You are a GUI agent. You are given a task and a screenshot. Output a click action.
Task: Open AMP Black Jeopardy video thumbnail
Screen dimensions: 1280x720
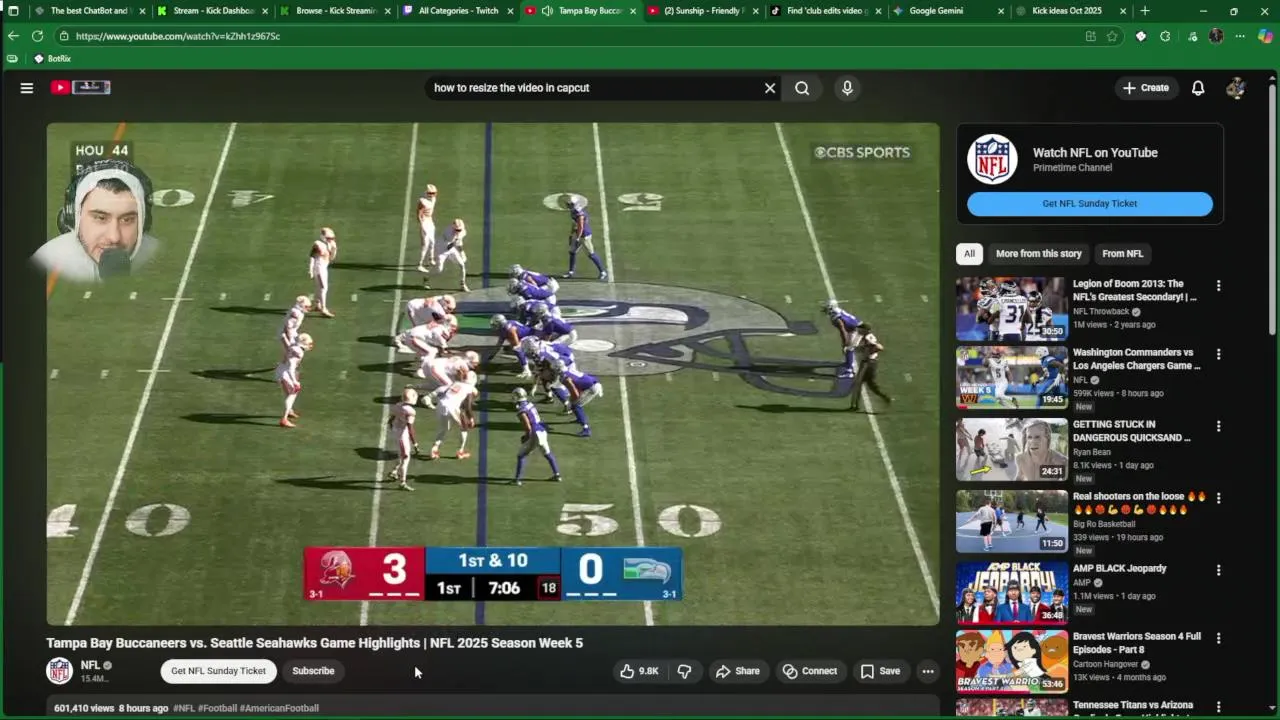1011,593
